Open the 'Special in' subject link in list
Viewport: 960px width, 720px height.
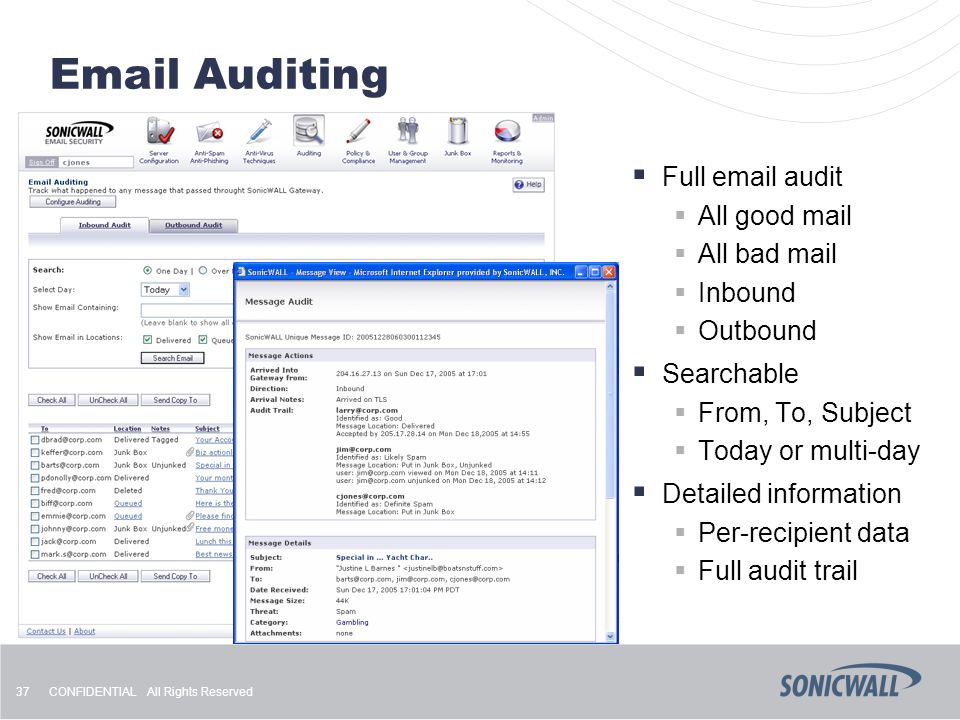(x=213, y=465)
